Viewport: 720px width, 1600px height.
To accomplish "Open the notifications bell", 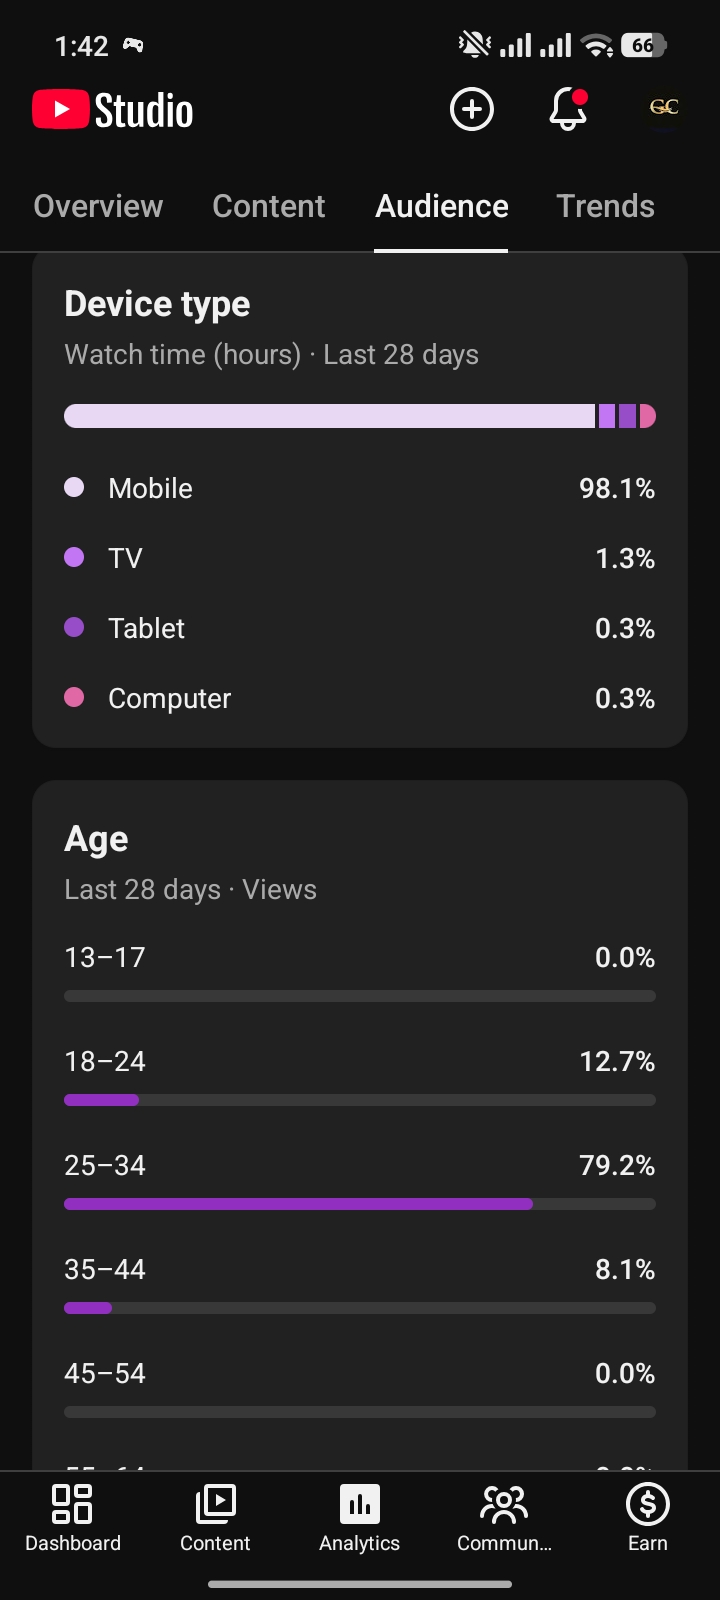I will point(568,109).
